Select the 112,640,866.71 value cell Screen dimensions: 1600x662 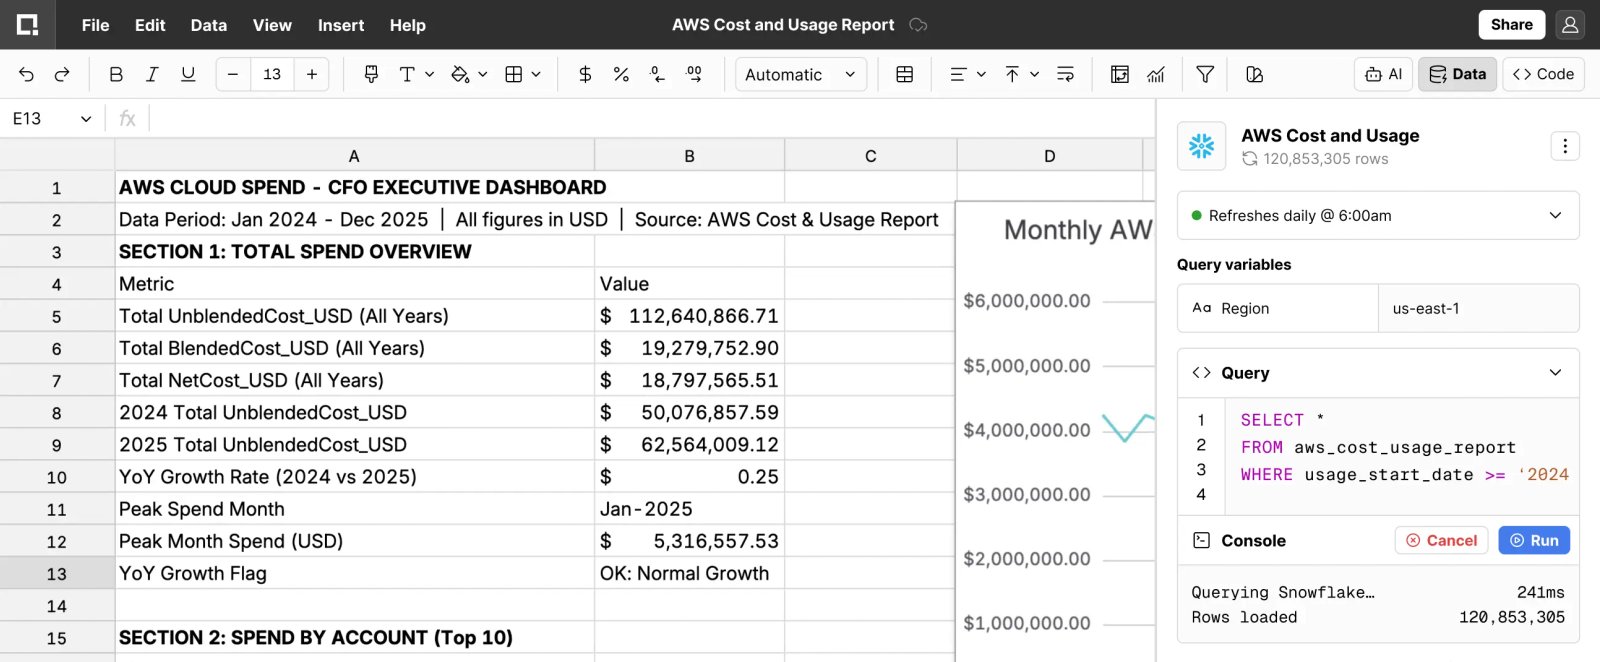tap(689, 316)
